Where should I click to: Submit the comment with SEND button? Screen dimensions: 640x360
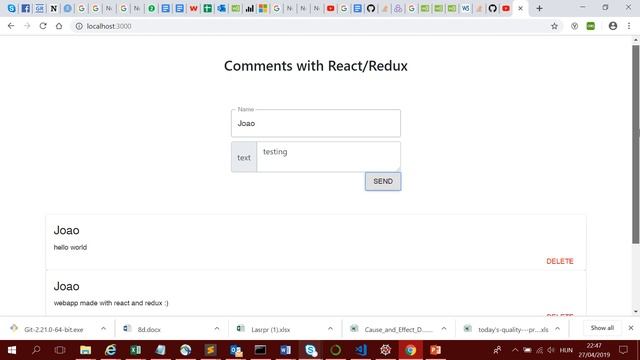[383, 181]
